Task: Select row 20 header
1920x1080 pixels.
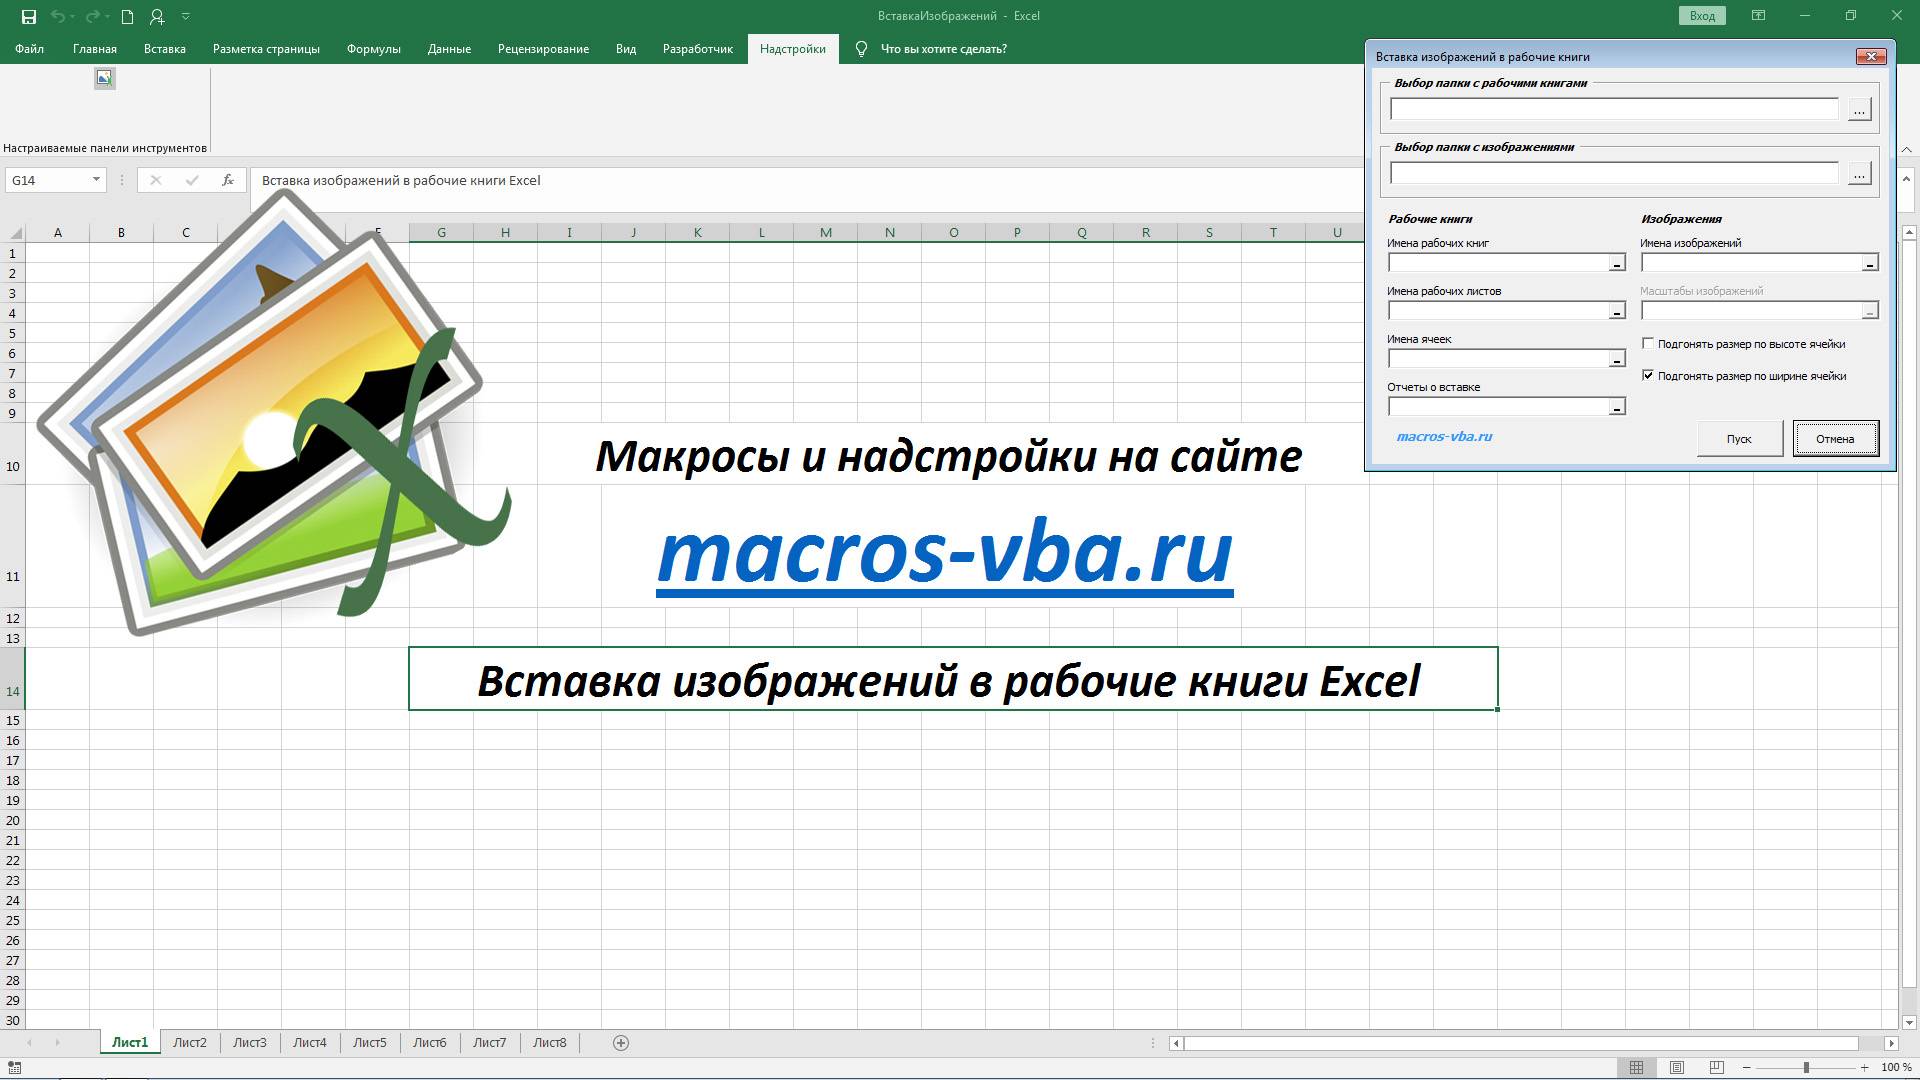Action: point(13,820)
